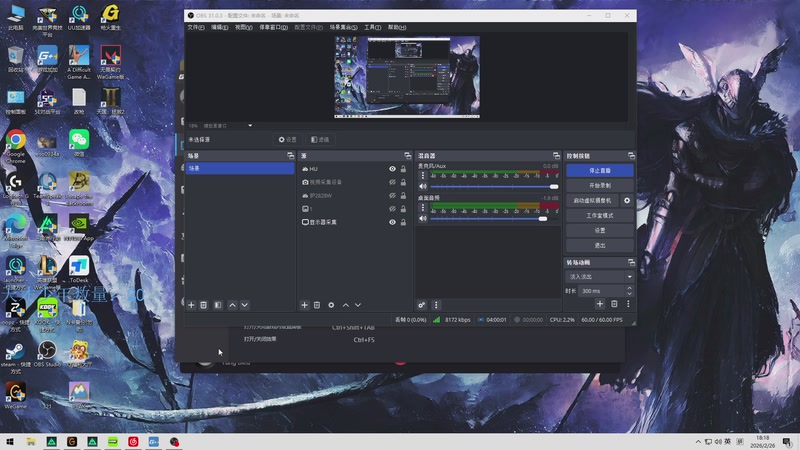Click 启动虚拟摄像机 button

click(592, 201)
